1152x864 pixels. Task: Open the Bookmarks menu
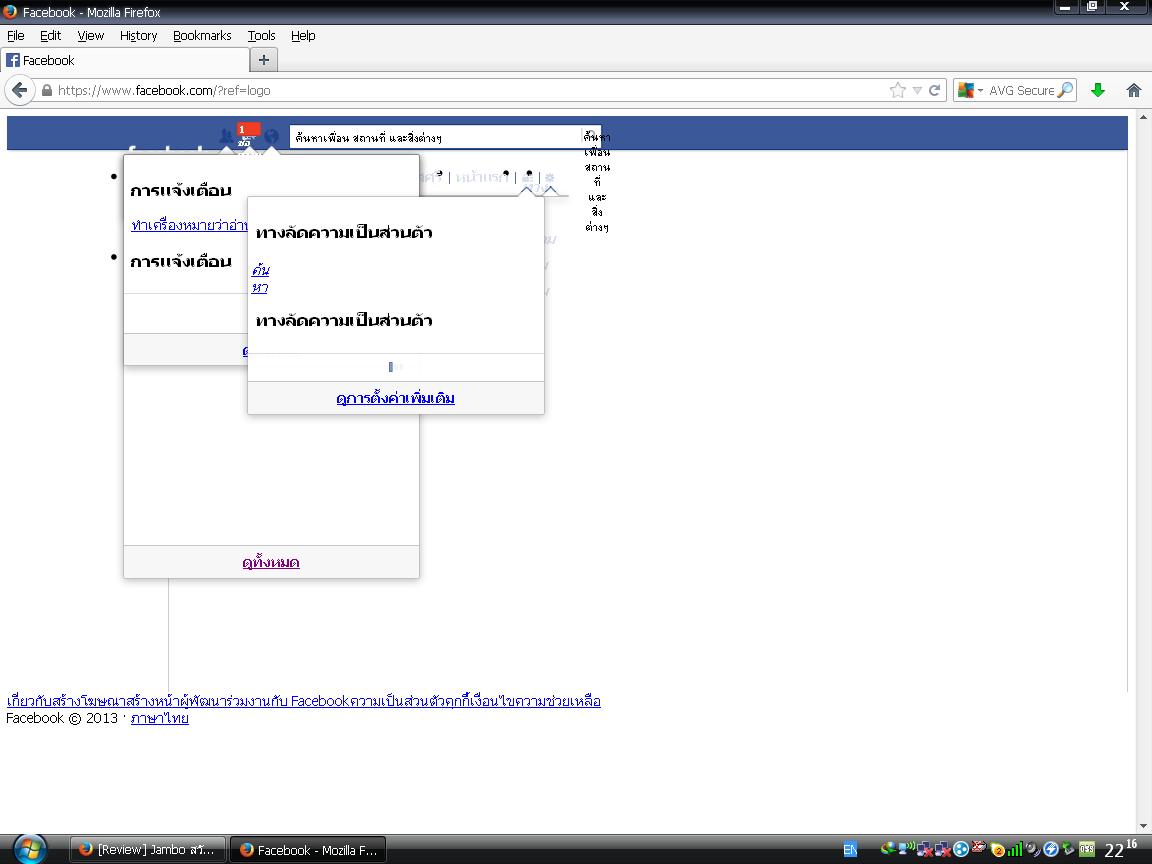tap(202, 35)
